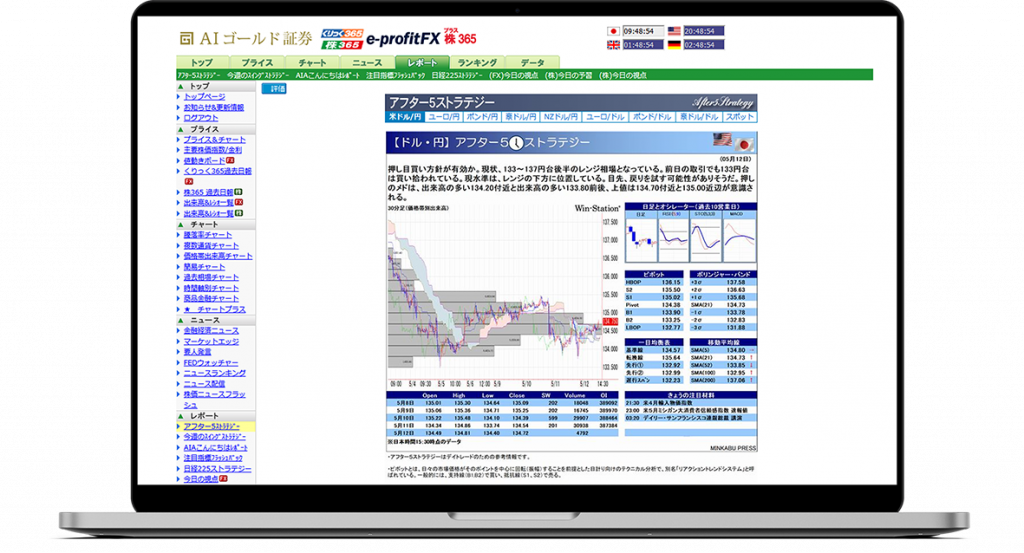Image resolution: width=1024 pixels, height=553 pixels.
Task: Open the マーケットエッジ sidebar link
Action: point(211,341)
